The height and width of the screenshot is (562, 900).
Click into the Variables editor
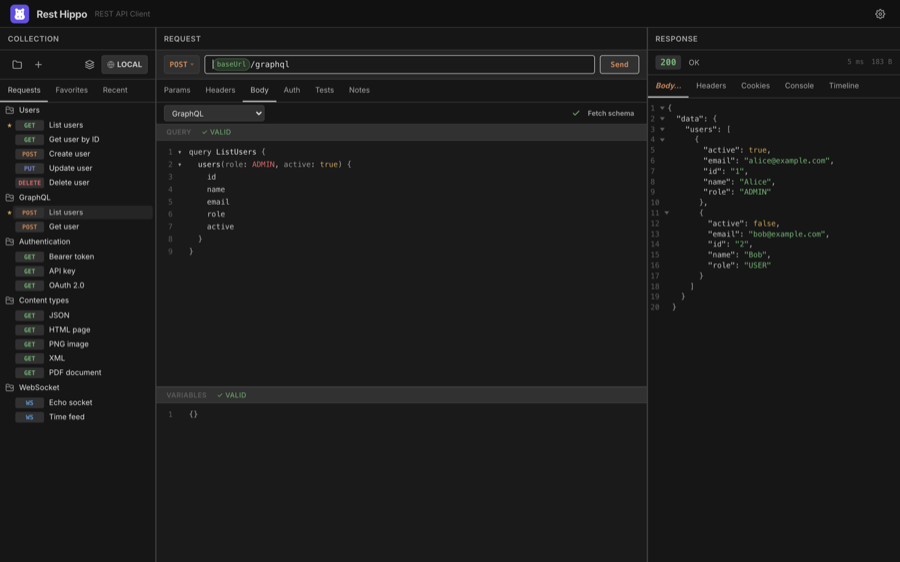pos(402,482)
